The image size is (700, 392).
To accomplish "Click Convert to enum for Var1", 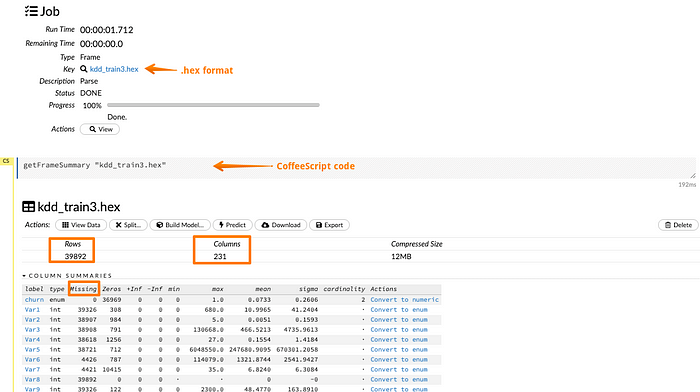I will coord(399,309).
